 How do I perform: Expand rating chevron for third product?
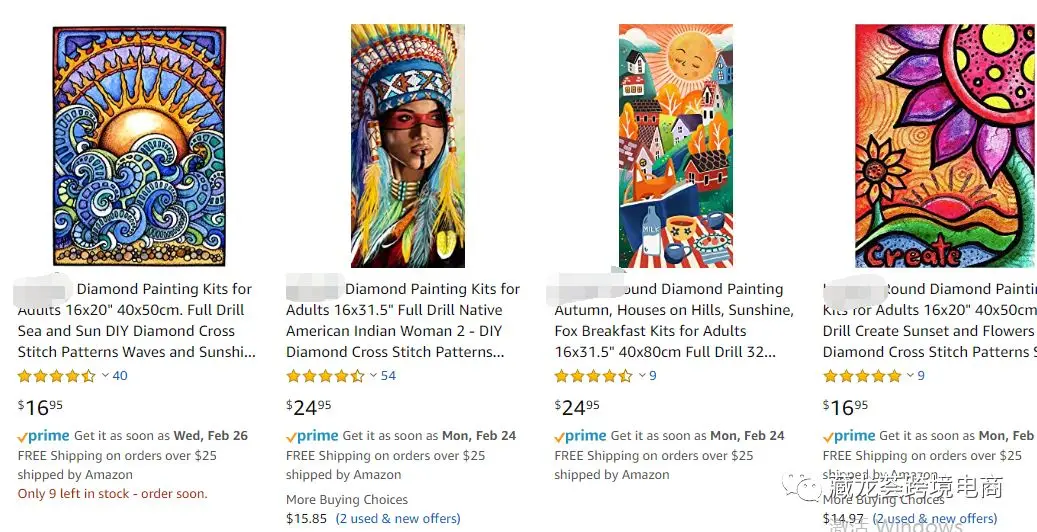click(641, 376)
